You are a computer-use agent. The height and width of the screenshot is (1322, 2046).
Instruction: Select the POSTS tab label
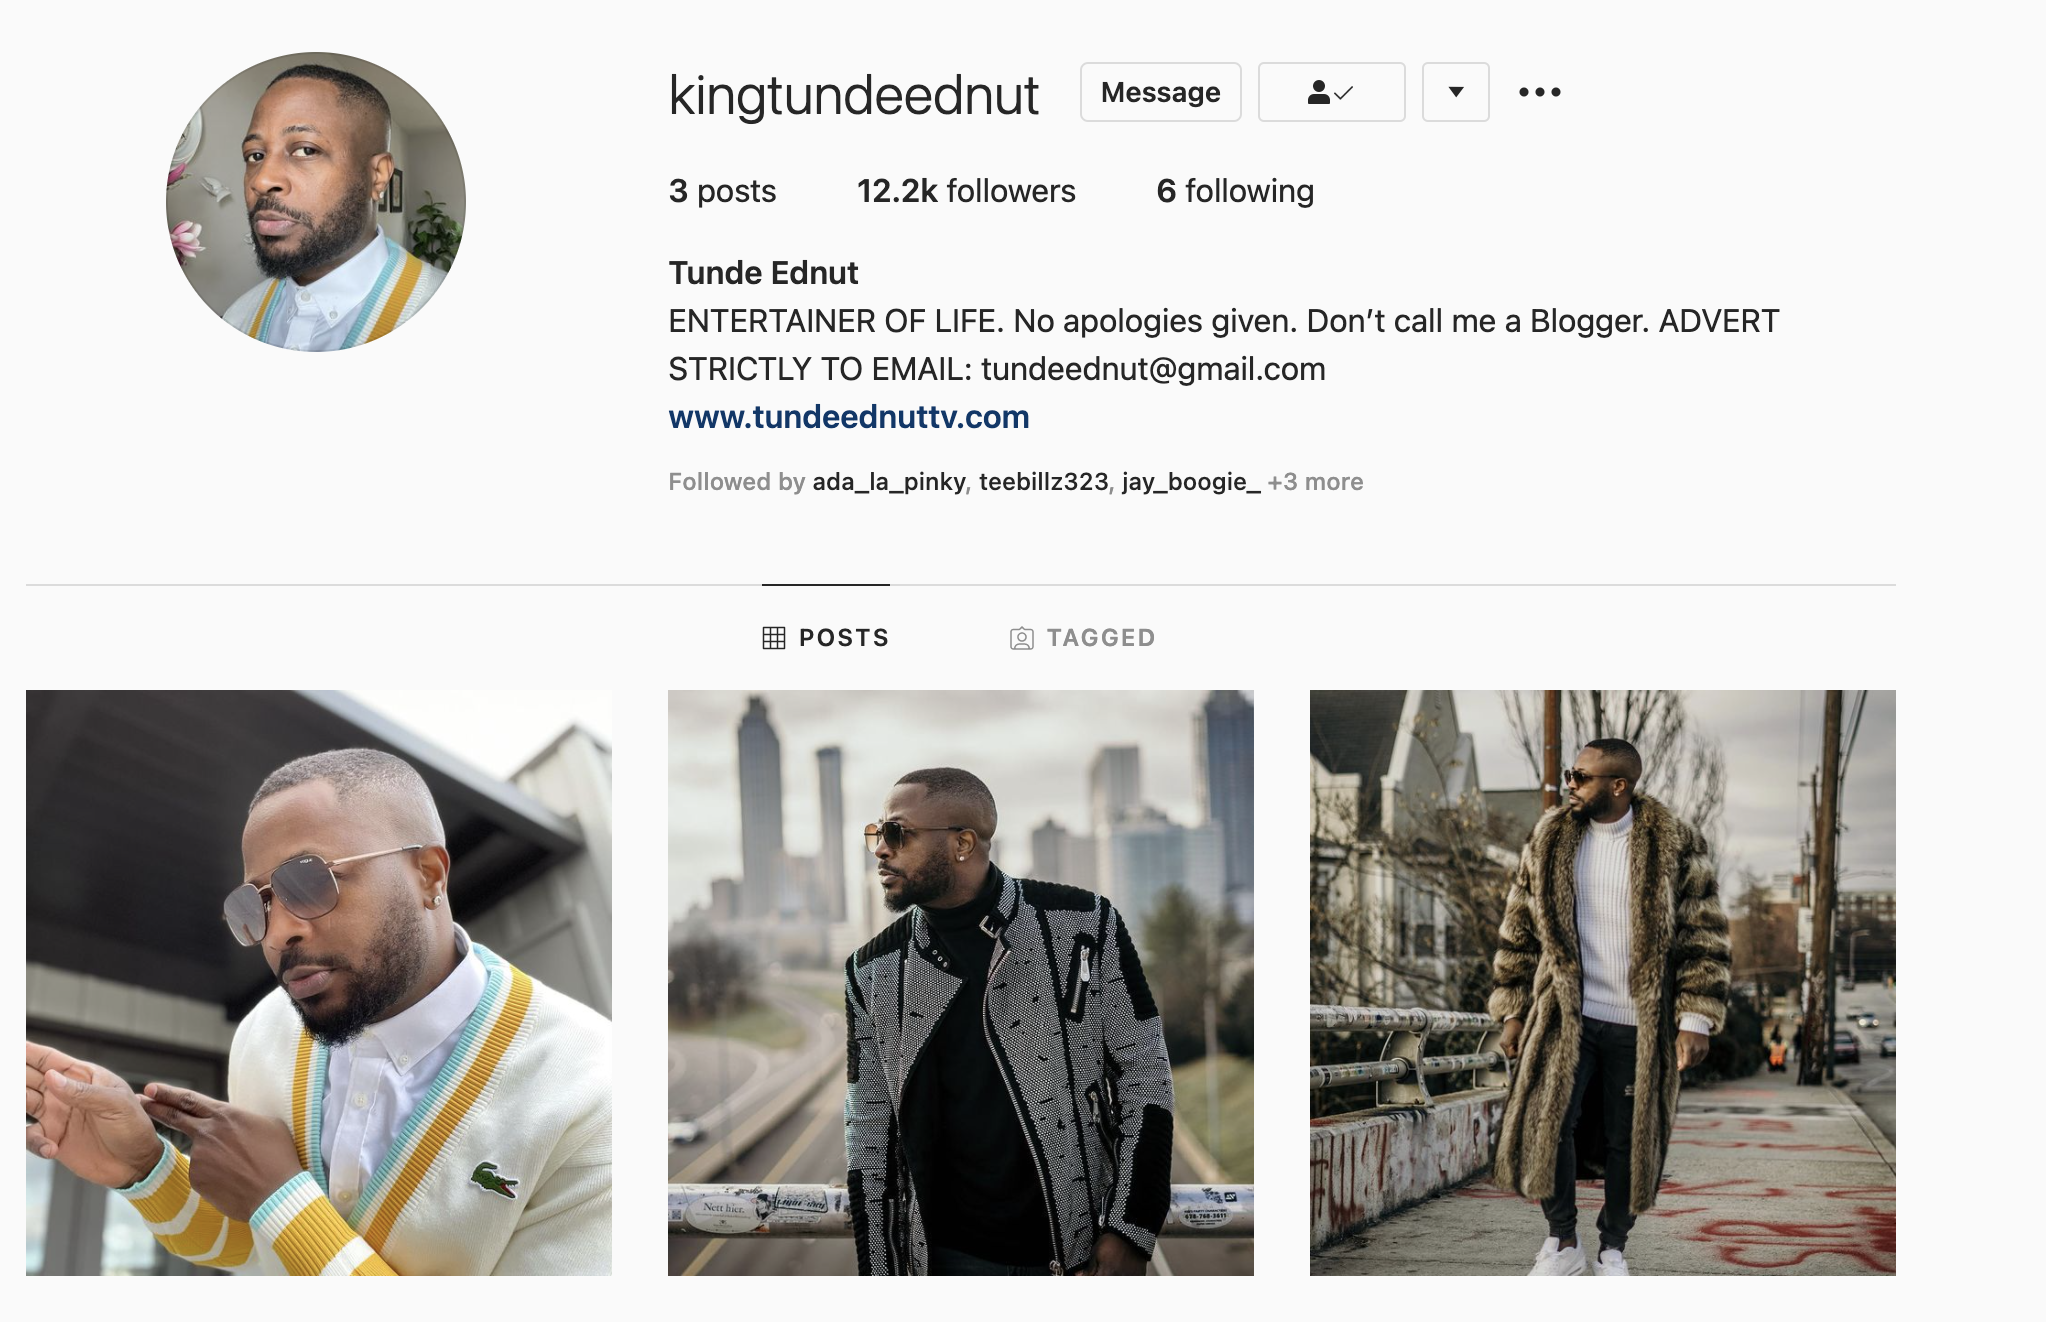(x=844, y=638)
